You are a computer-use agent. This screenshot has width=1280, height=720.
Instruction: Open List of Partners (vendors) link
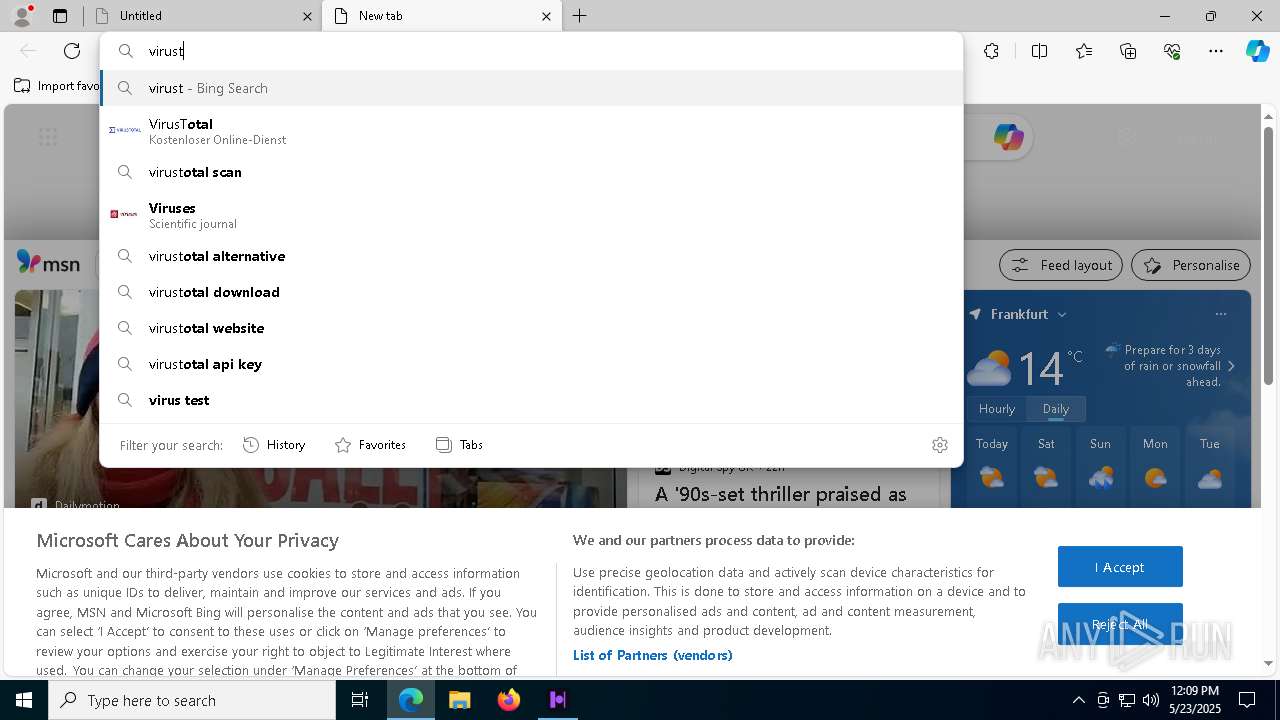tap(653, 655)
